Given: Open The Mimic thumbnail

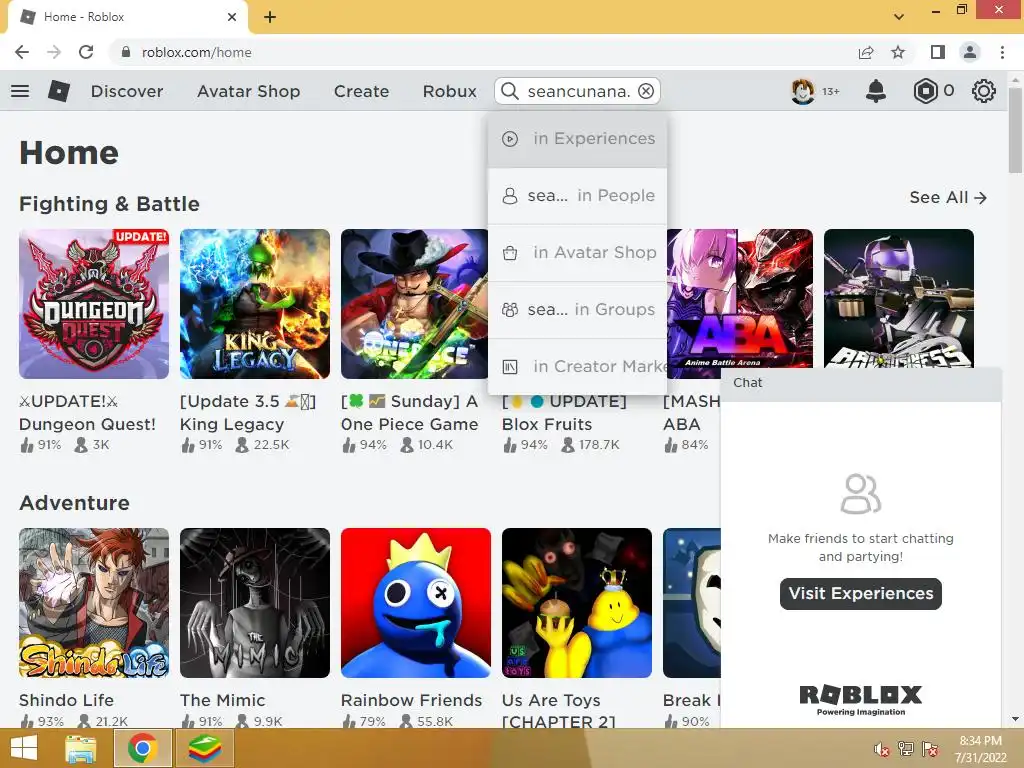Looking at the screenshot, I should (255, 603).
